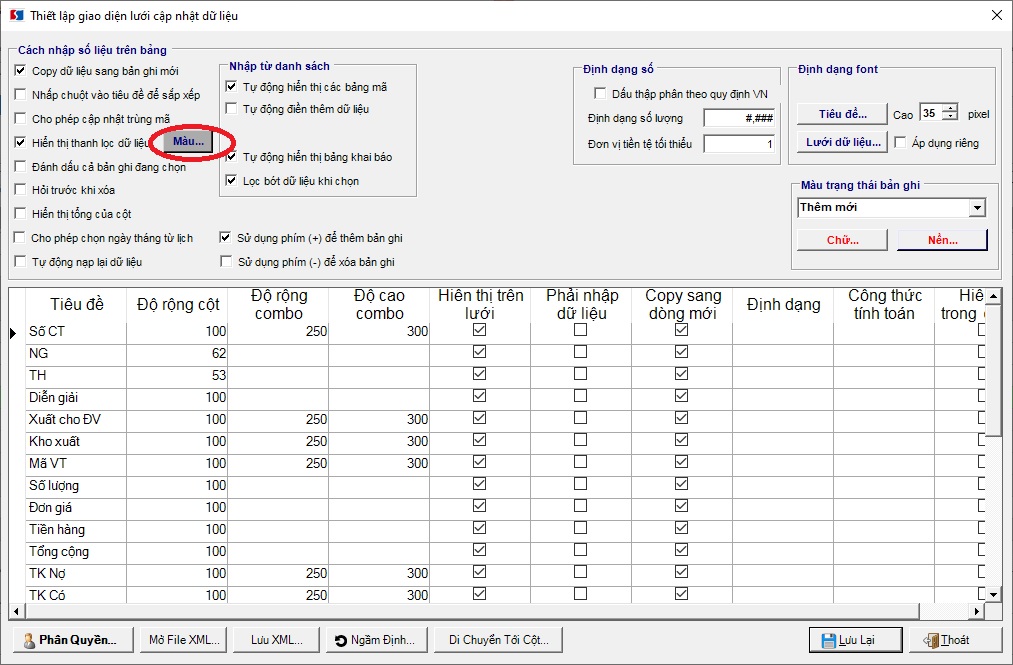Toggle Hiển thị trên lưới for Đơn giá row
The image size is (1013, 665).
tap(479, 506)
